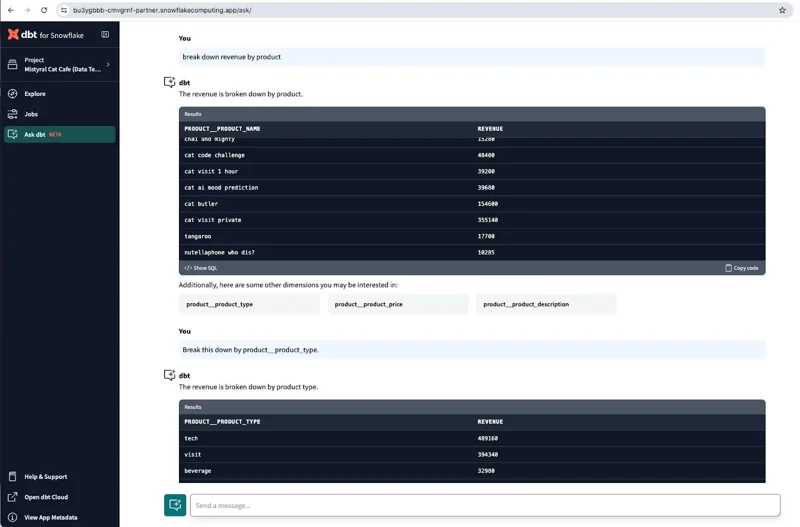Select the cat code challenge row

point(472,155)
